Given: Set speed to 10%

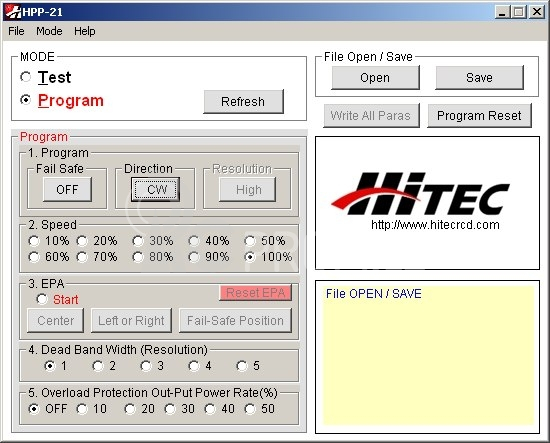Looking at the screenshot, I should coord(34,241).
